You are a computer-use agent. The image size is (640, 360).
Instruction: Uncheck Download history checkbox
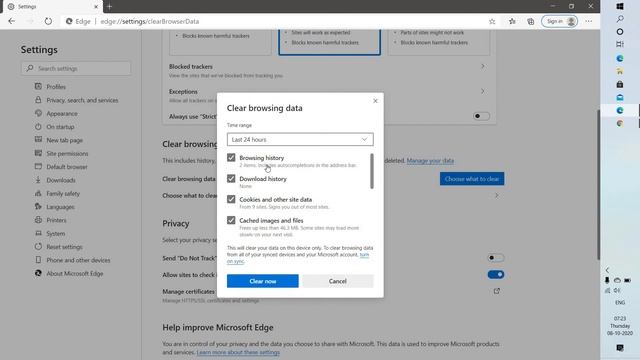231,178
